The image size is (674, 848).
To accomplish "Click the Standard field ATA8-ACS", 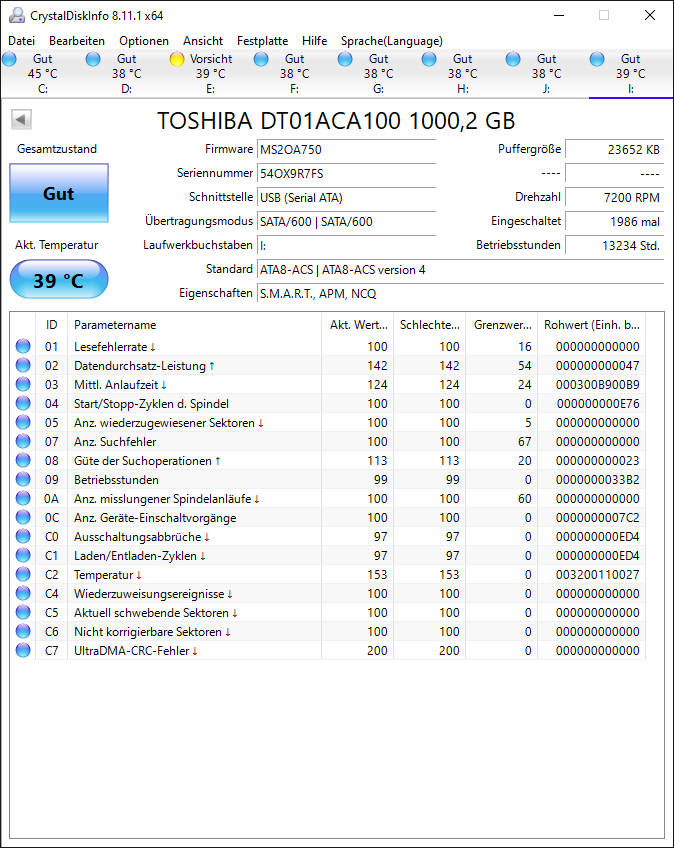I will coord(460,270).
